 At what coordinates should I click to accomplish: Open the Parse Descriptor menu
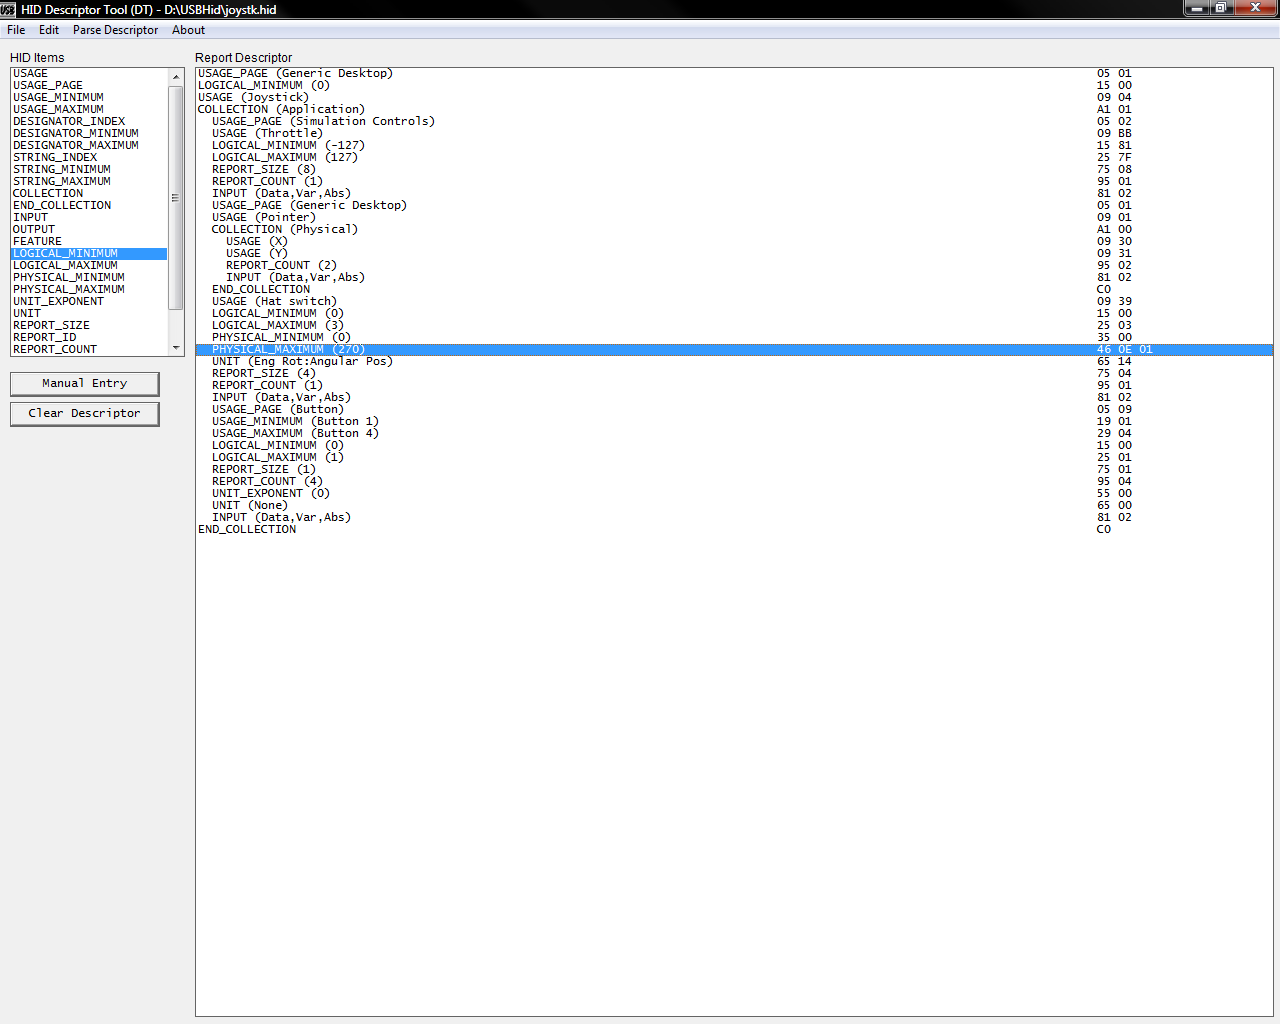[x=115, y=30]
